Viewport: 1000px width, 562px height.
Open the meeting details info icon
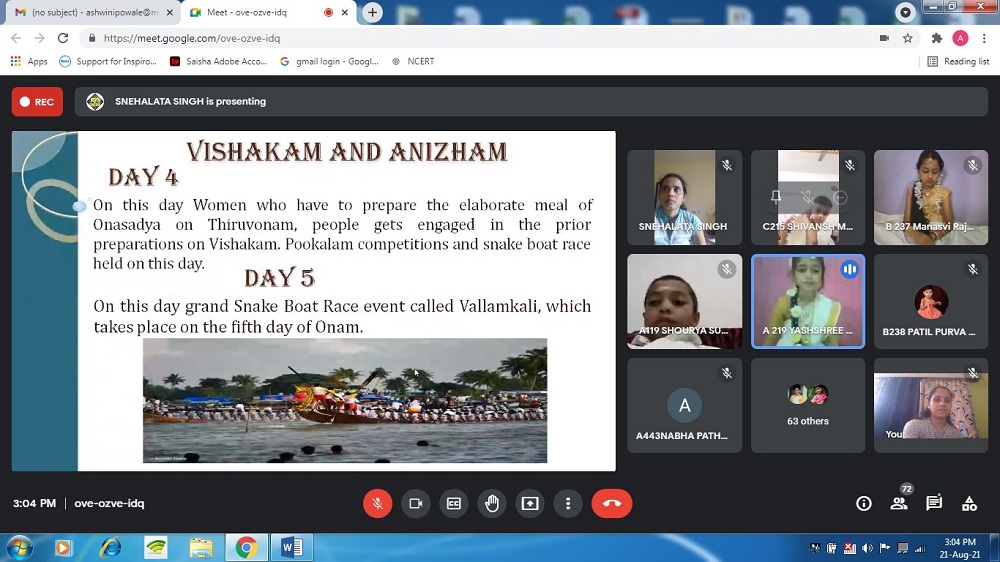pyautogui.click(x=864, y=504)
